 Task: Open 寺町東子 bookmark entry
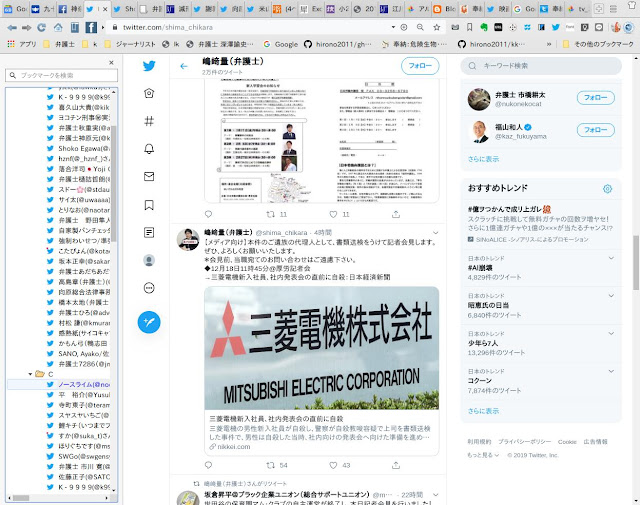click(79, 405)
